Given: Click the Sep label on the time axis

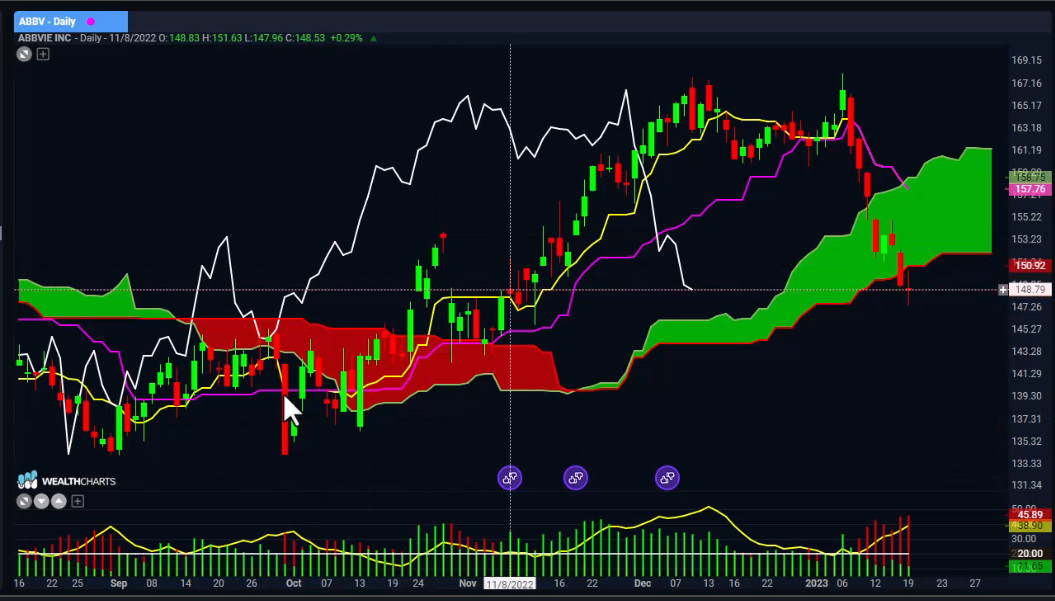Looking at the screenshot, I should point(118,584).
